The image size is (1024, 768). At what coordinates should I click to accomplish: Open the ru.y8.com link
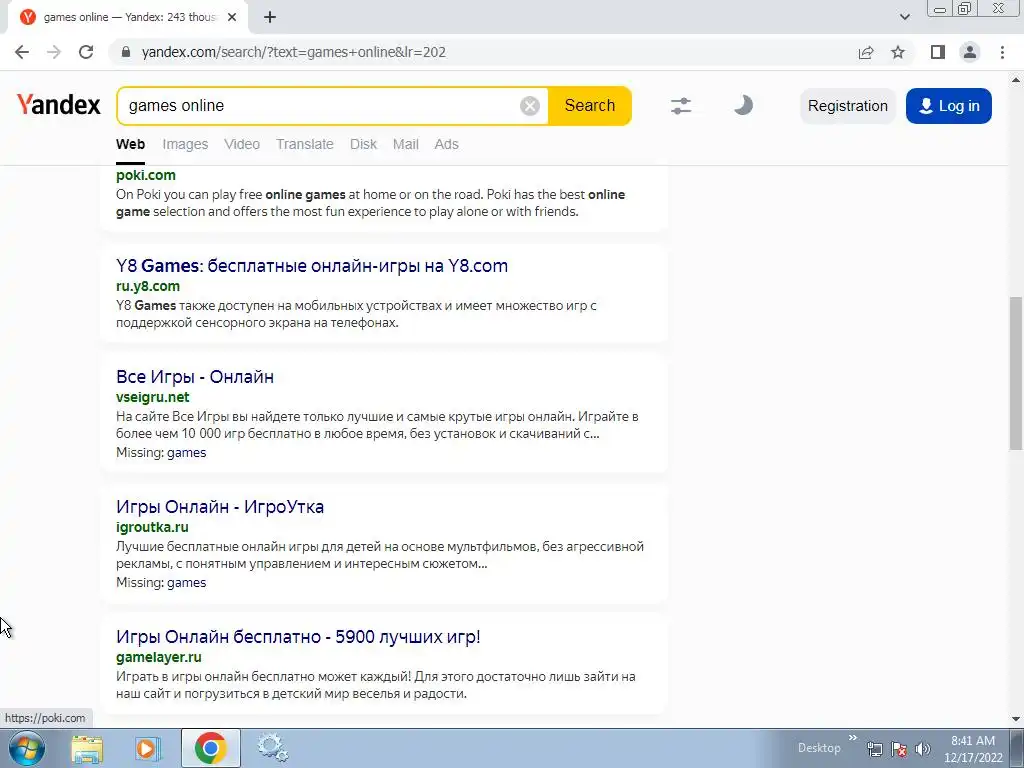click(148, 286)
